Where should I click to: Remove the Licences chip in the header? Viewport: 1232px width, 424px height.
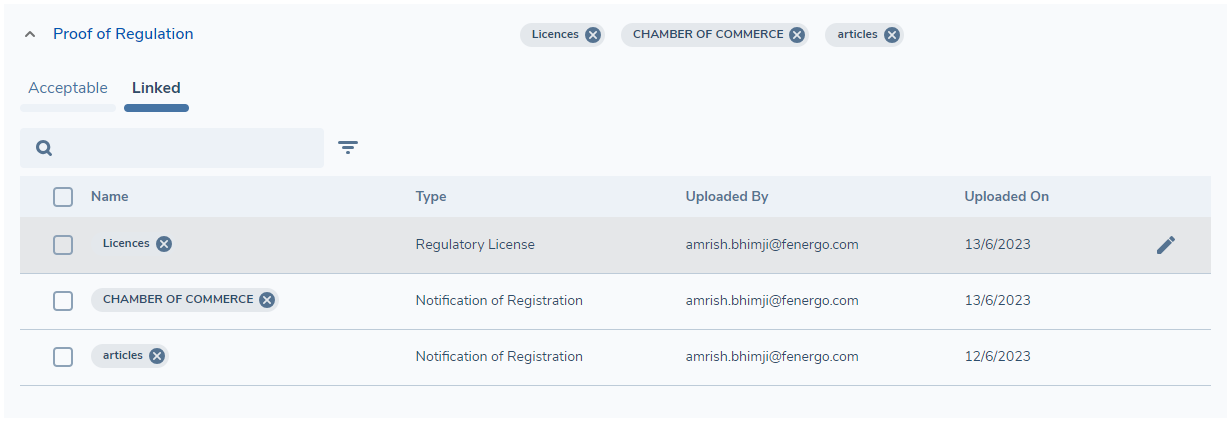[593, 35]
